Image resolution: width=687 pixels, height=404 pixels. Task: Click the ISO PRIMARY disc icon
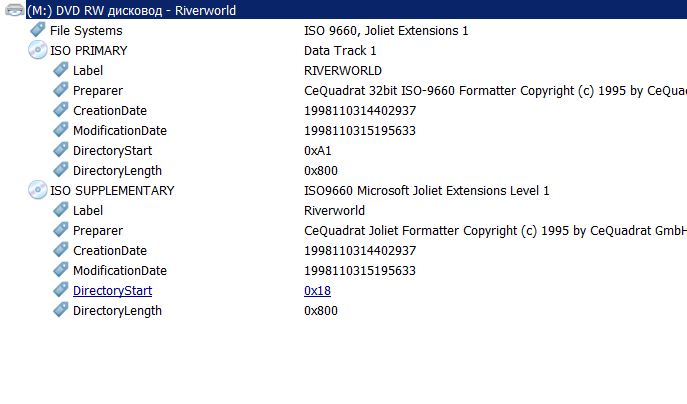38,50
